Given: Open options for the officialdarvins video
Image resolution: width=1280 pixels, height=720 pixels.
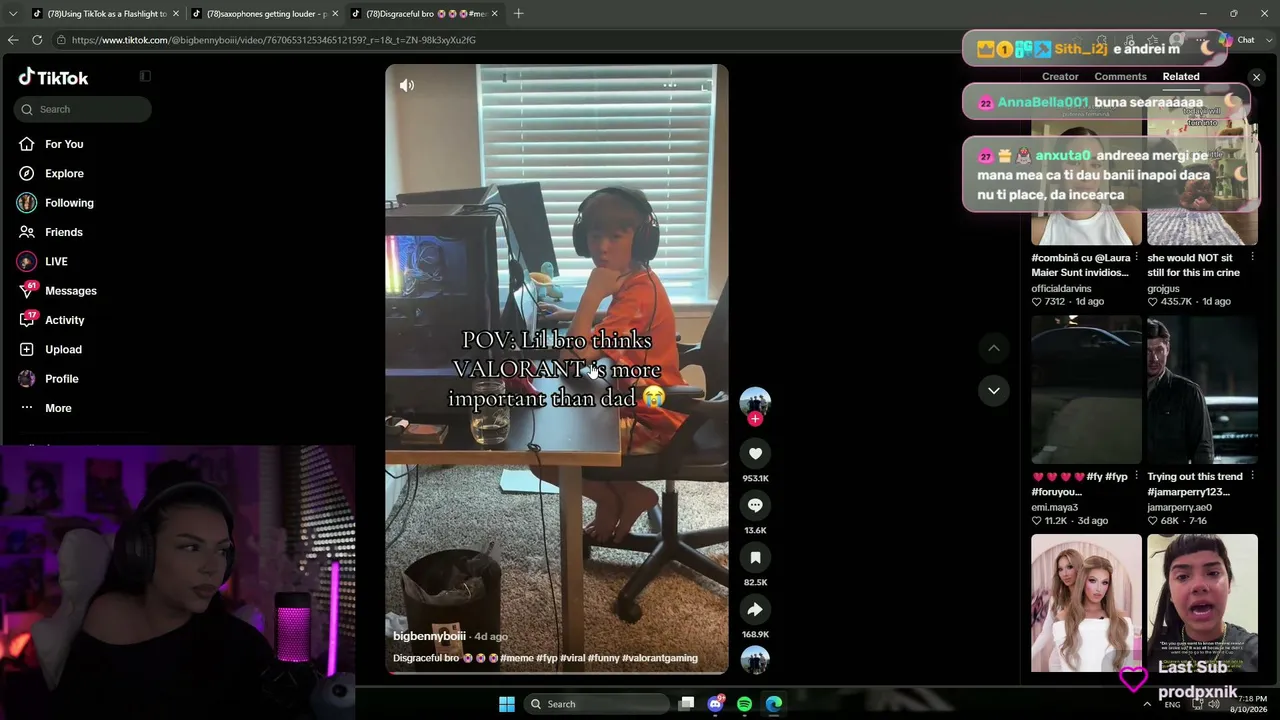Looking at the screenshot, I should pyautogui.click(x=1136, y=258).
